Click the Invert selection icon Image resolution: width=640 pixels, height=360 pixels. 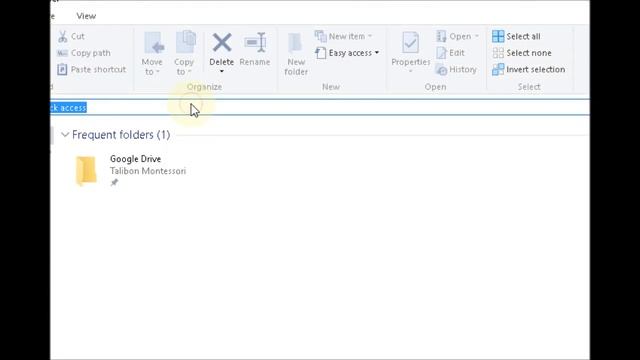(x=498, y=69)
